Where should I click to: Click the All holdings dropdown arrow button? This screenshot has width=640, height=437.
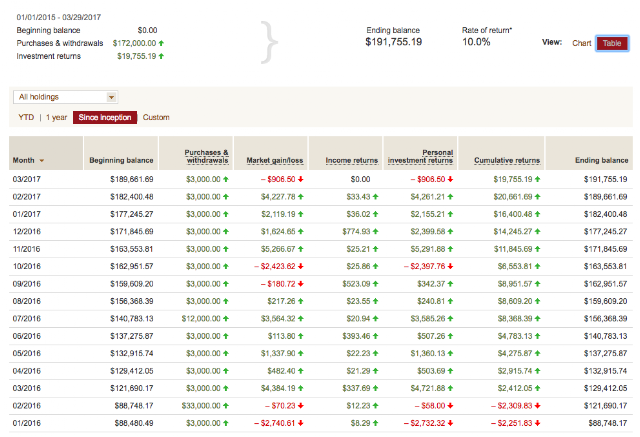tap(111, 97)
